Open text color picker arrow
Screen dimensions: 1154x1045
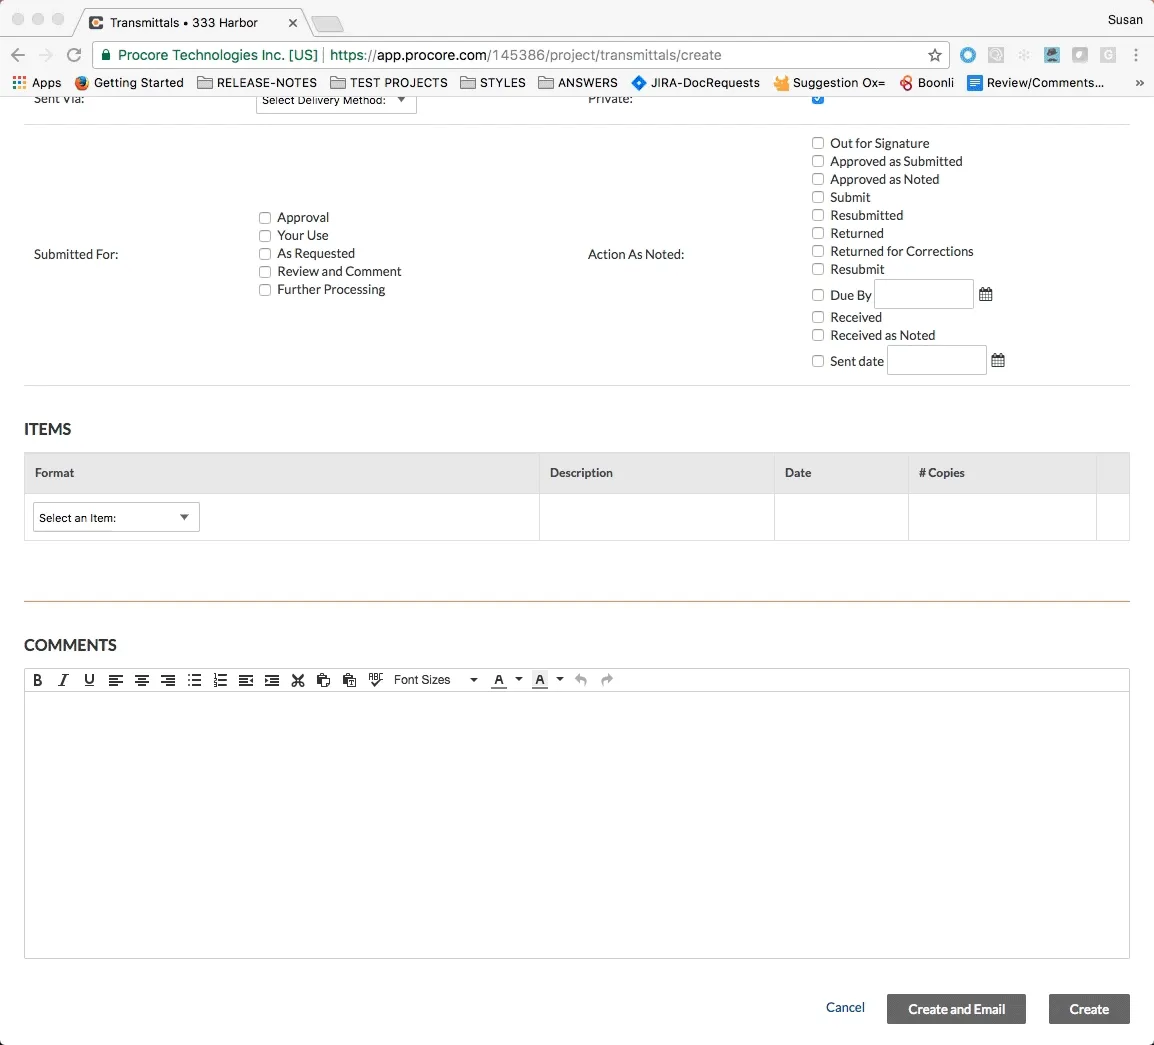[x=519, y=679]
